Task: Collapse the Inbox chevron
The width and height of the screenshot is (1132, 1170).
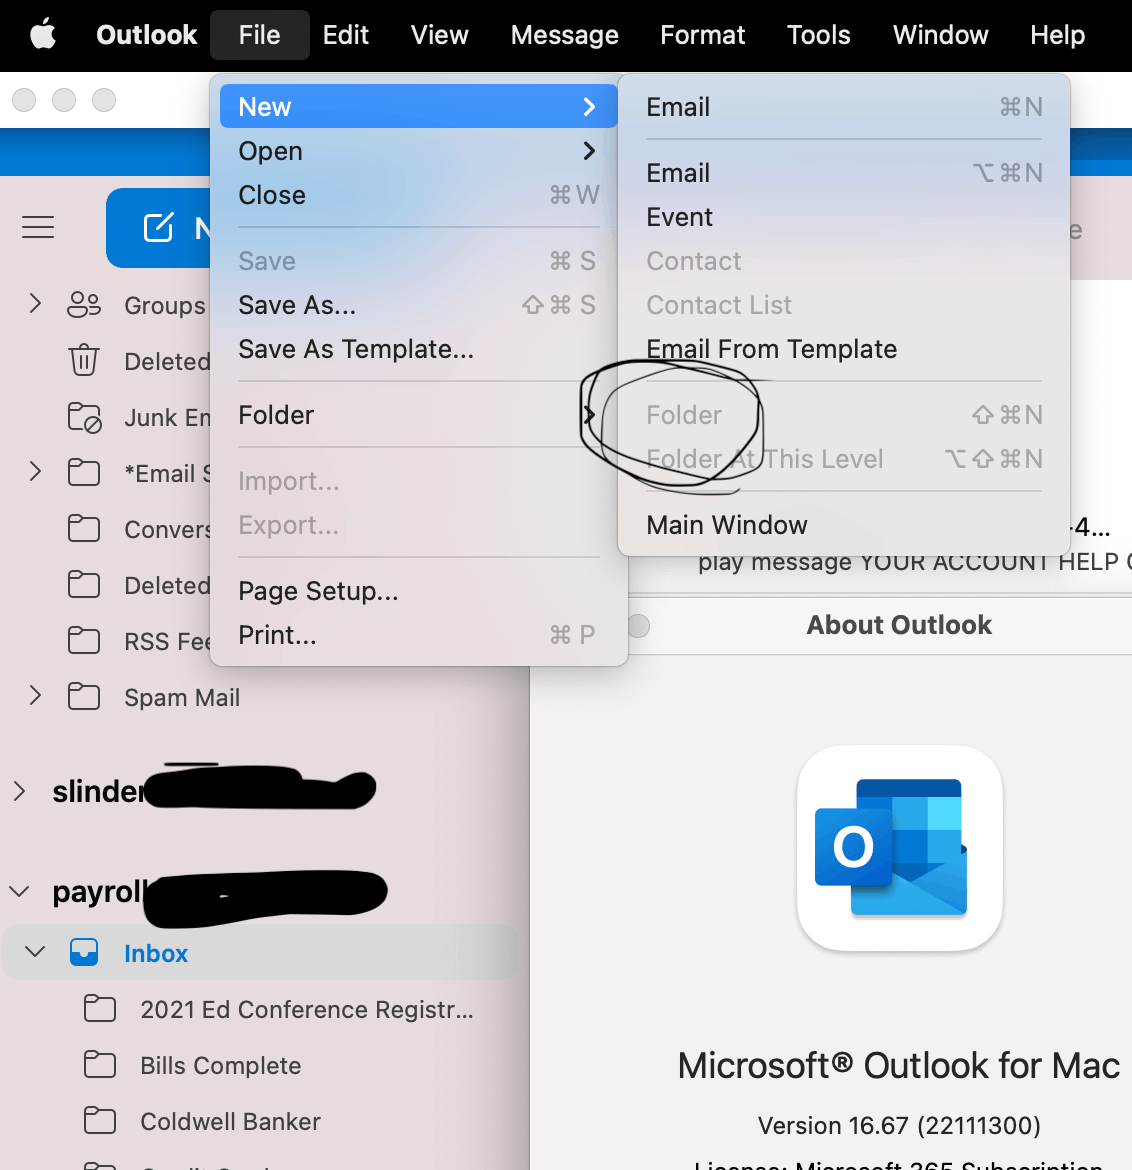Action: pos(35,951)
